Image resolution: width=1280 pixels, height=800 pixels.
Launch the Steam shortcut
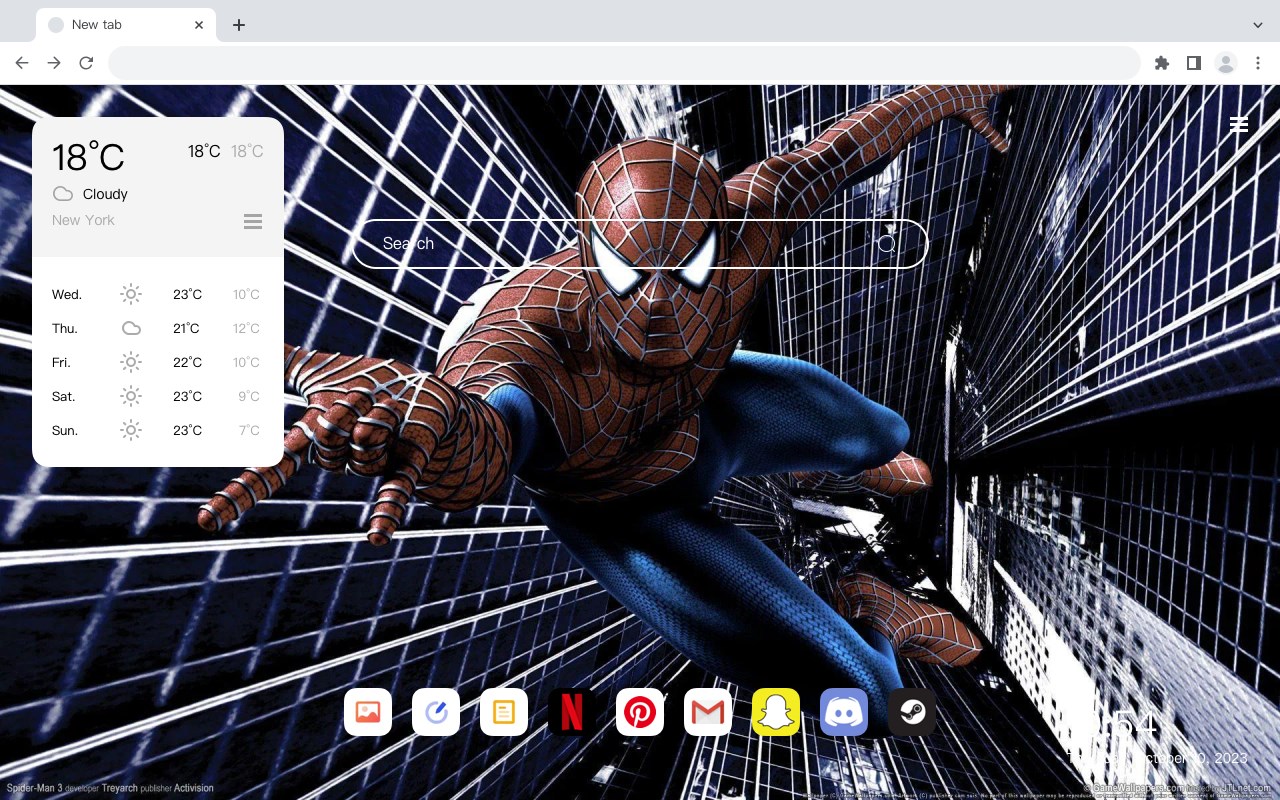pos(912,712)
